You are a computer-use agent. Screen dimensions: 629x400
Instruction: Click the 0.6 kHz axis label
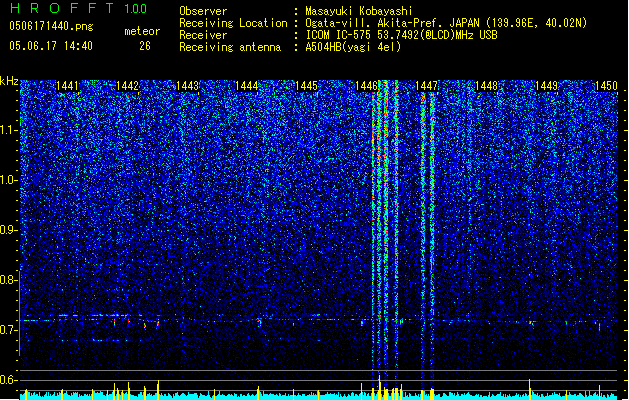click(8, 380)
